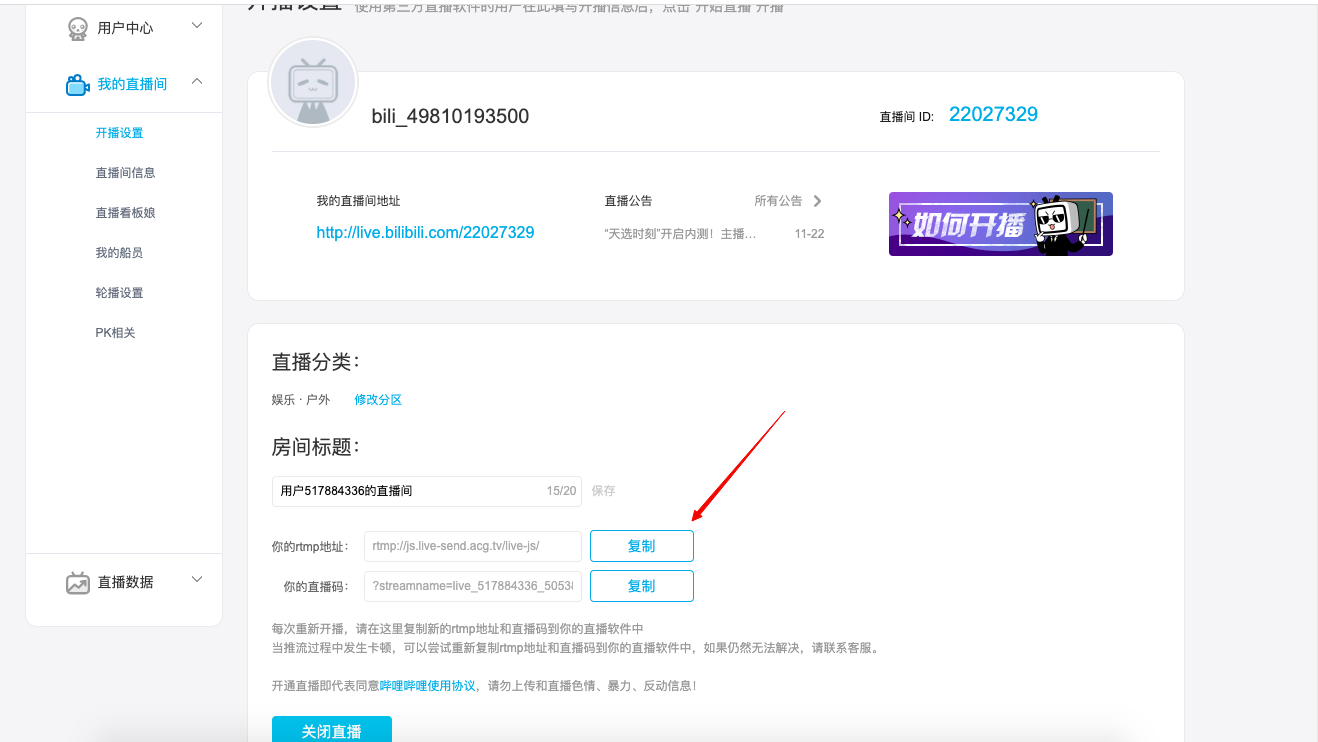This screenshot has width=1318, height=742.
Task: Open the 哔哩哔哩使用协议 link
Action: 428,686
